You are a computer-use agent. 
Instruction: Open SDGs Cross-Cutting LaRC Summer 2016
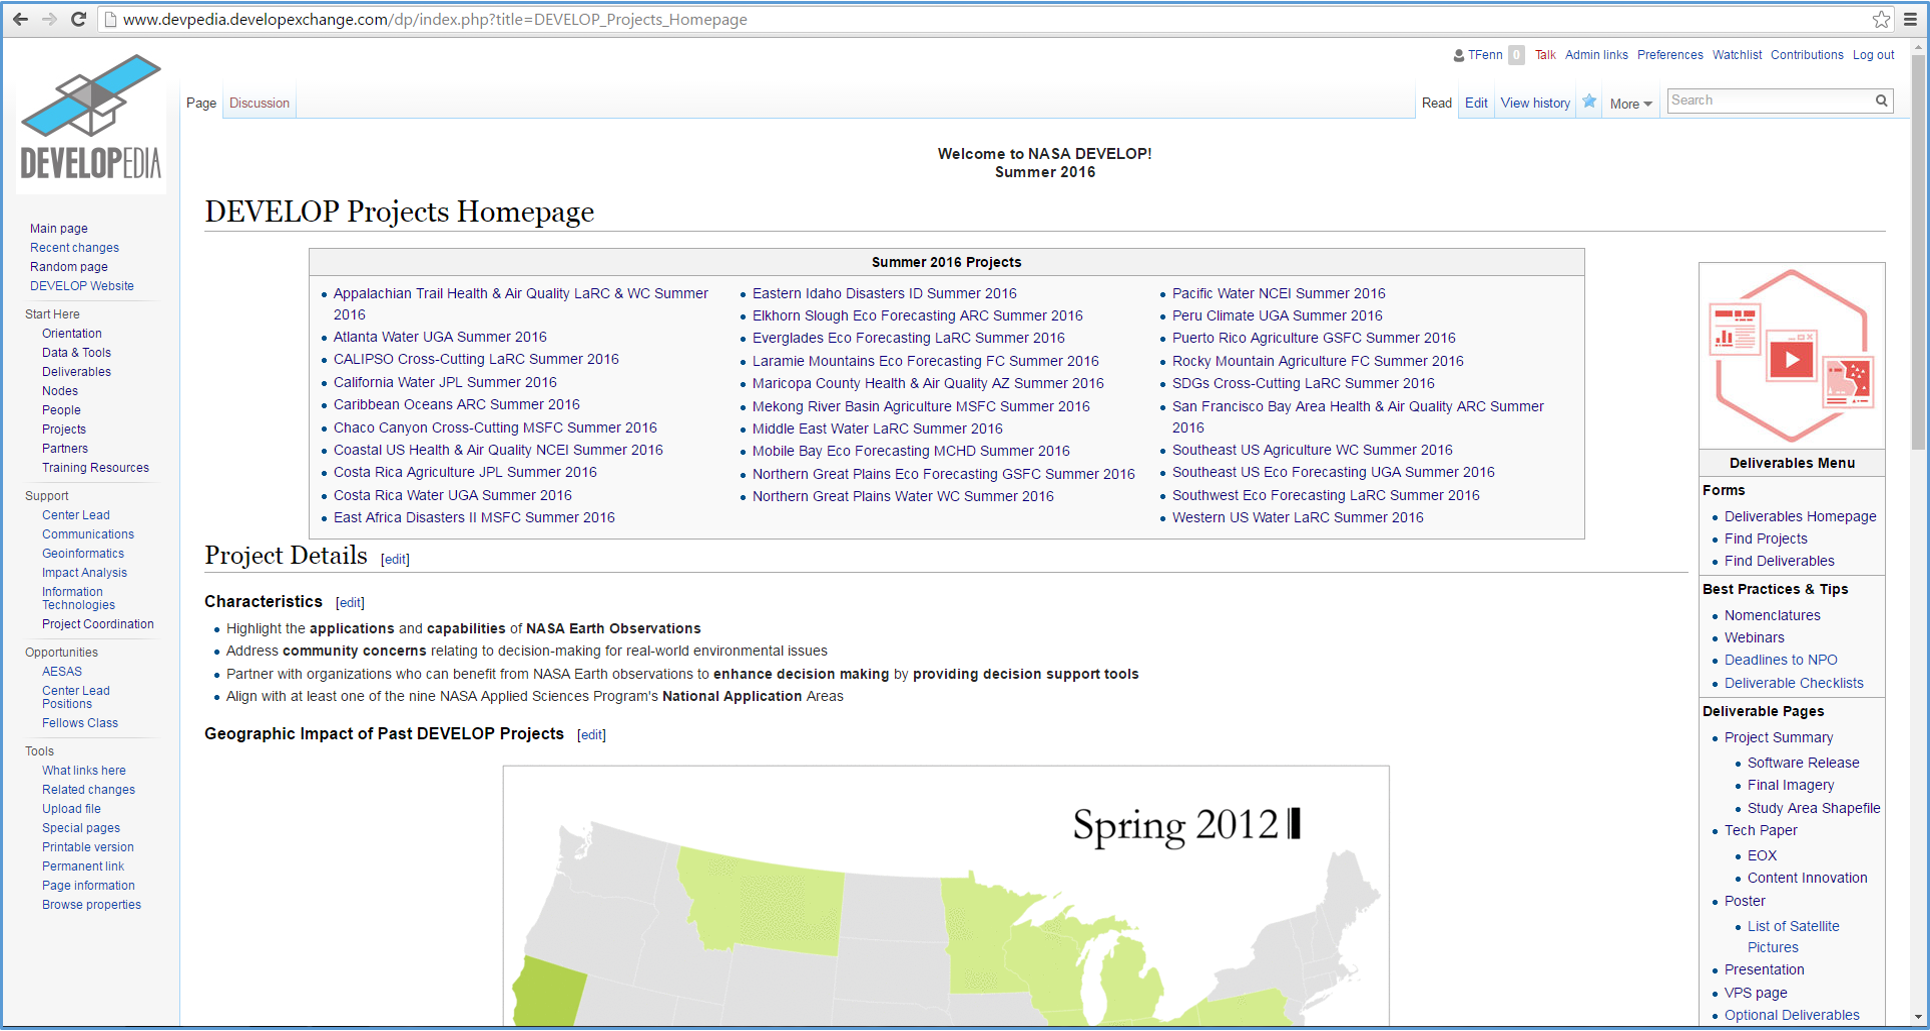[1303, 383]
